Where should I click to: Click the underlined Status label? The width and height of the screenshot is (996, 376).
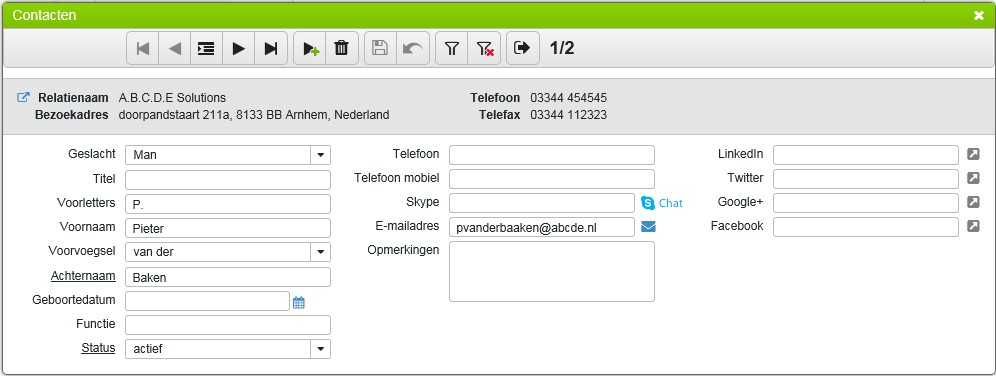(x=98, y=348)
